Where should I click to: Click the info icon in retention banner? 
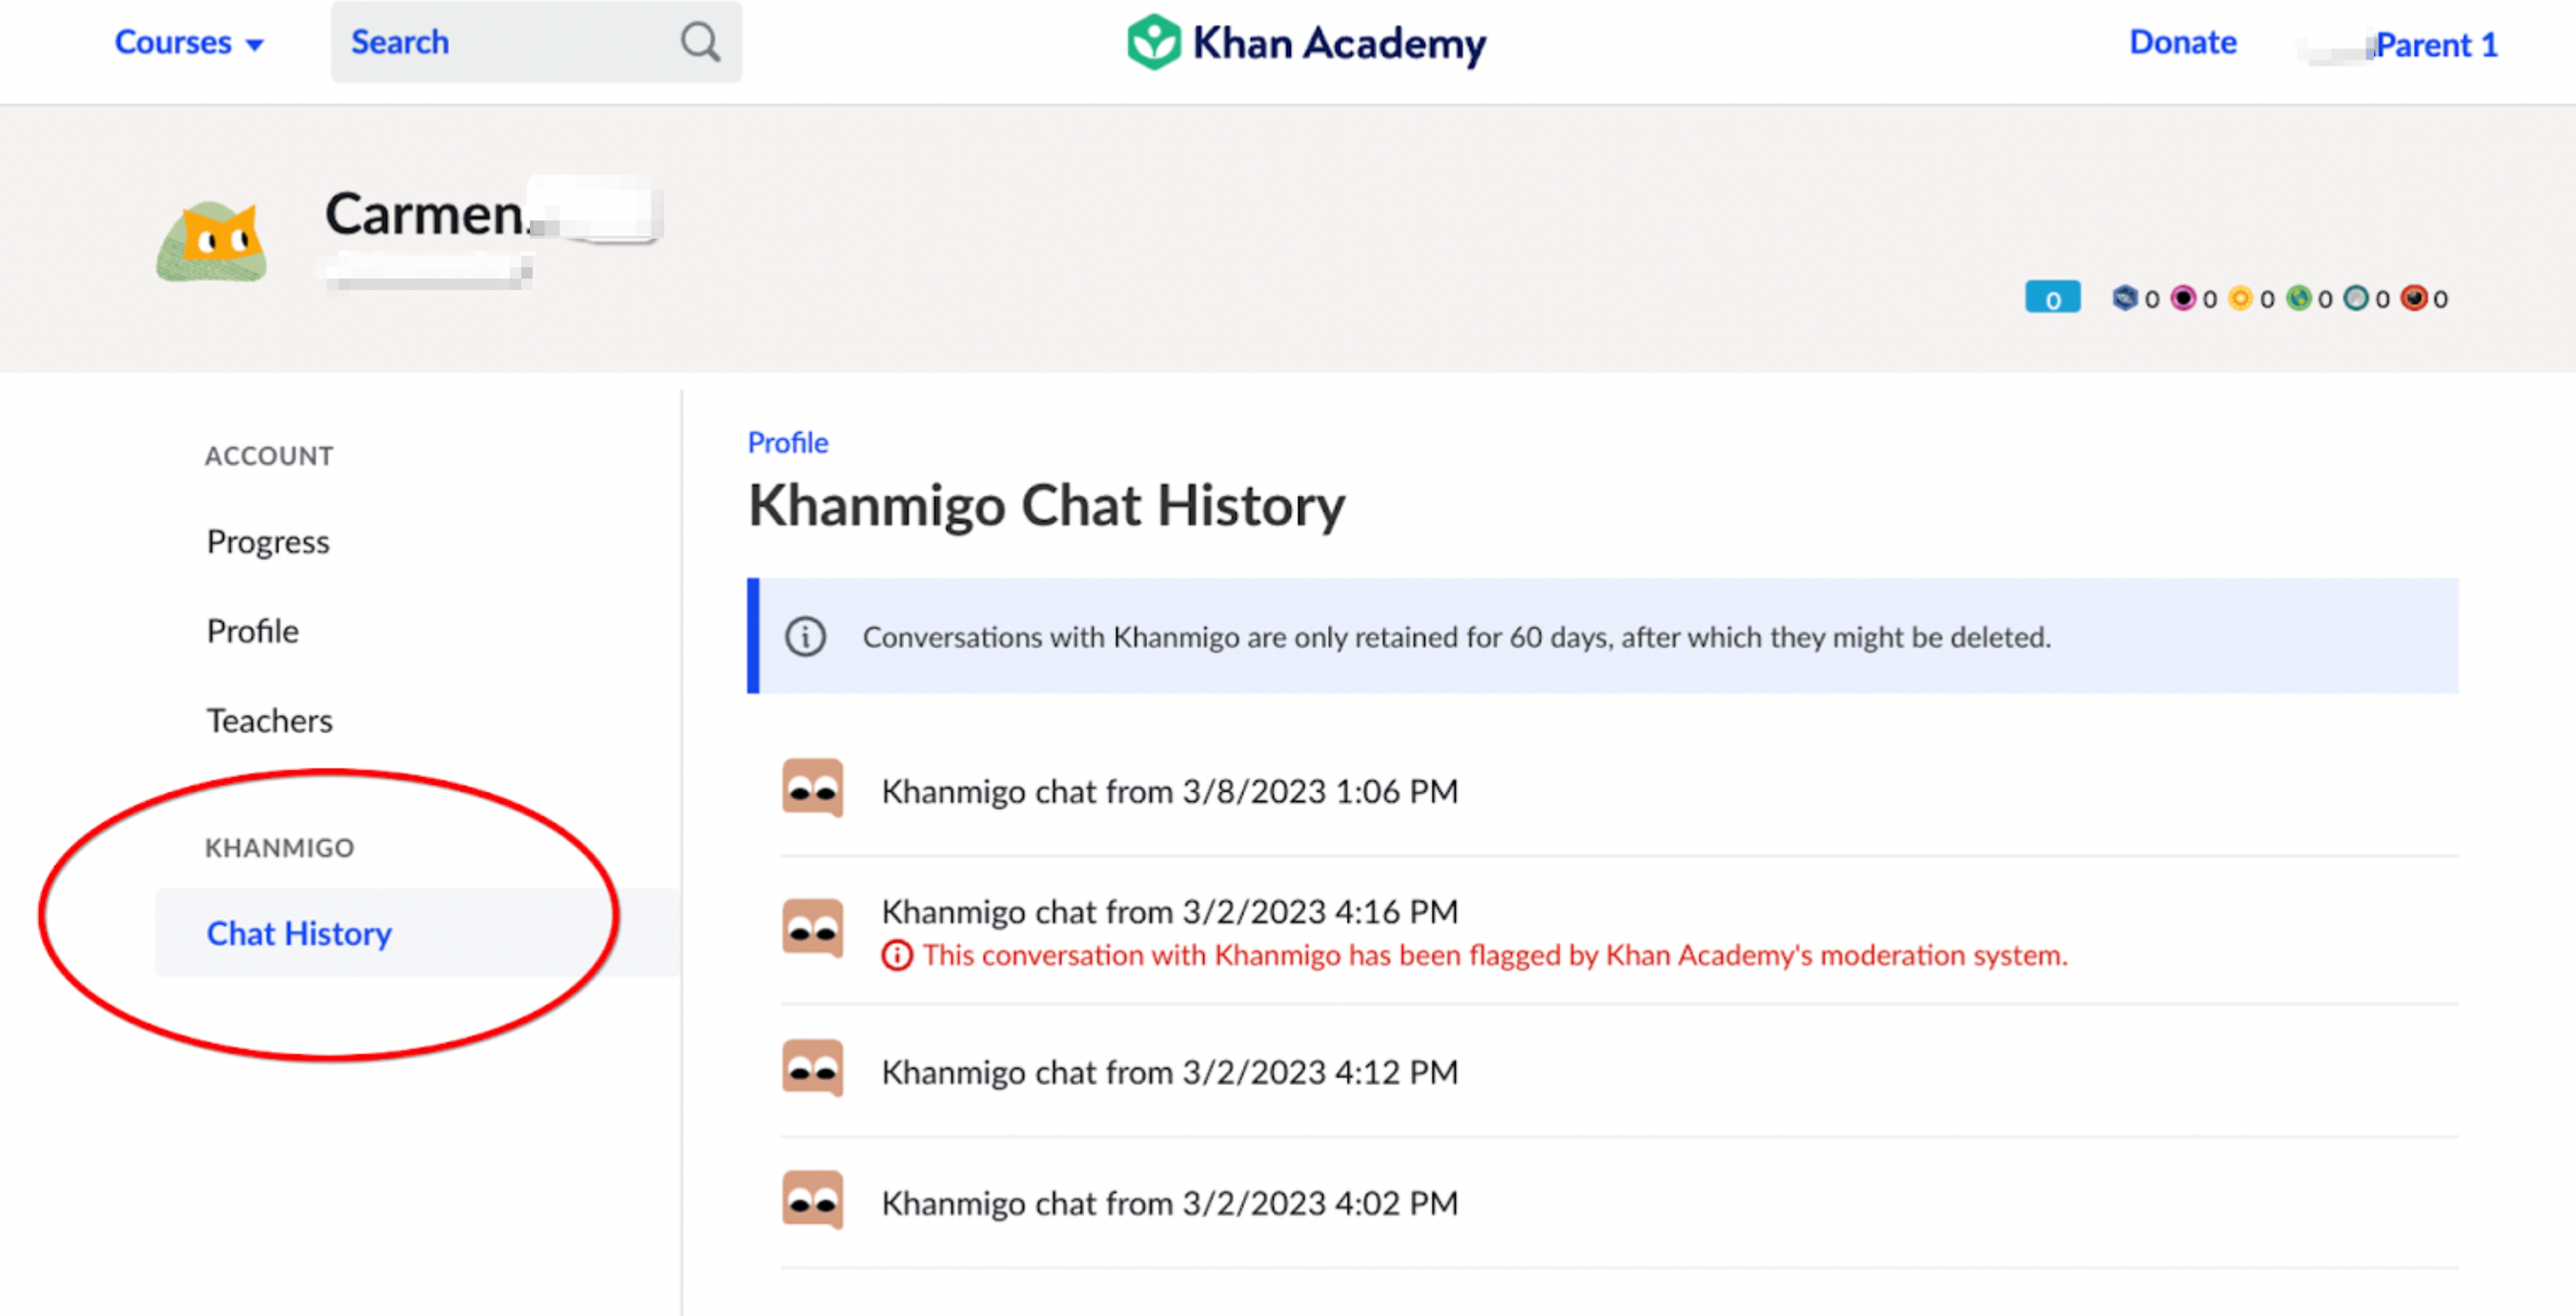[805, 637]
